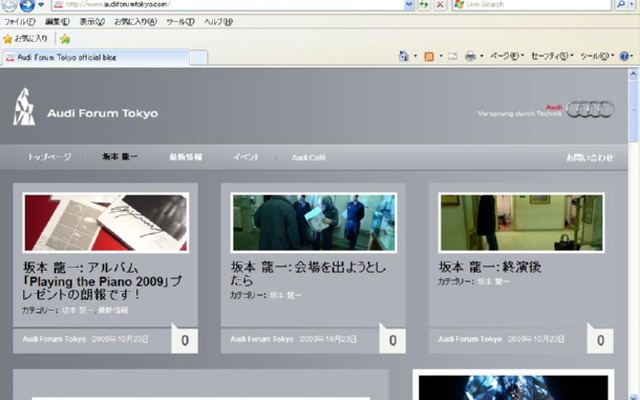Click category link under 会場を出ようとしたら post
Viewport: 640px width, 400px height.
pyautogui.click(x=285, y=295)
